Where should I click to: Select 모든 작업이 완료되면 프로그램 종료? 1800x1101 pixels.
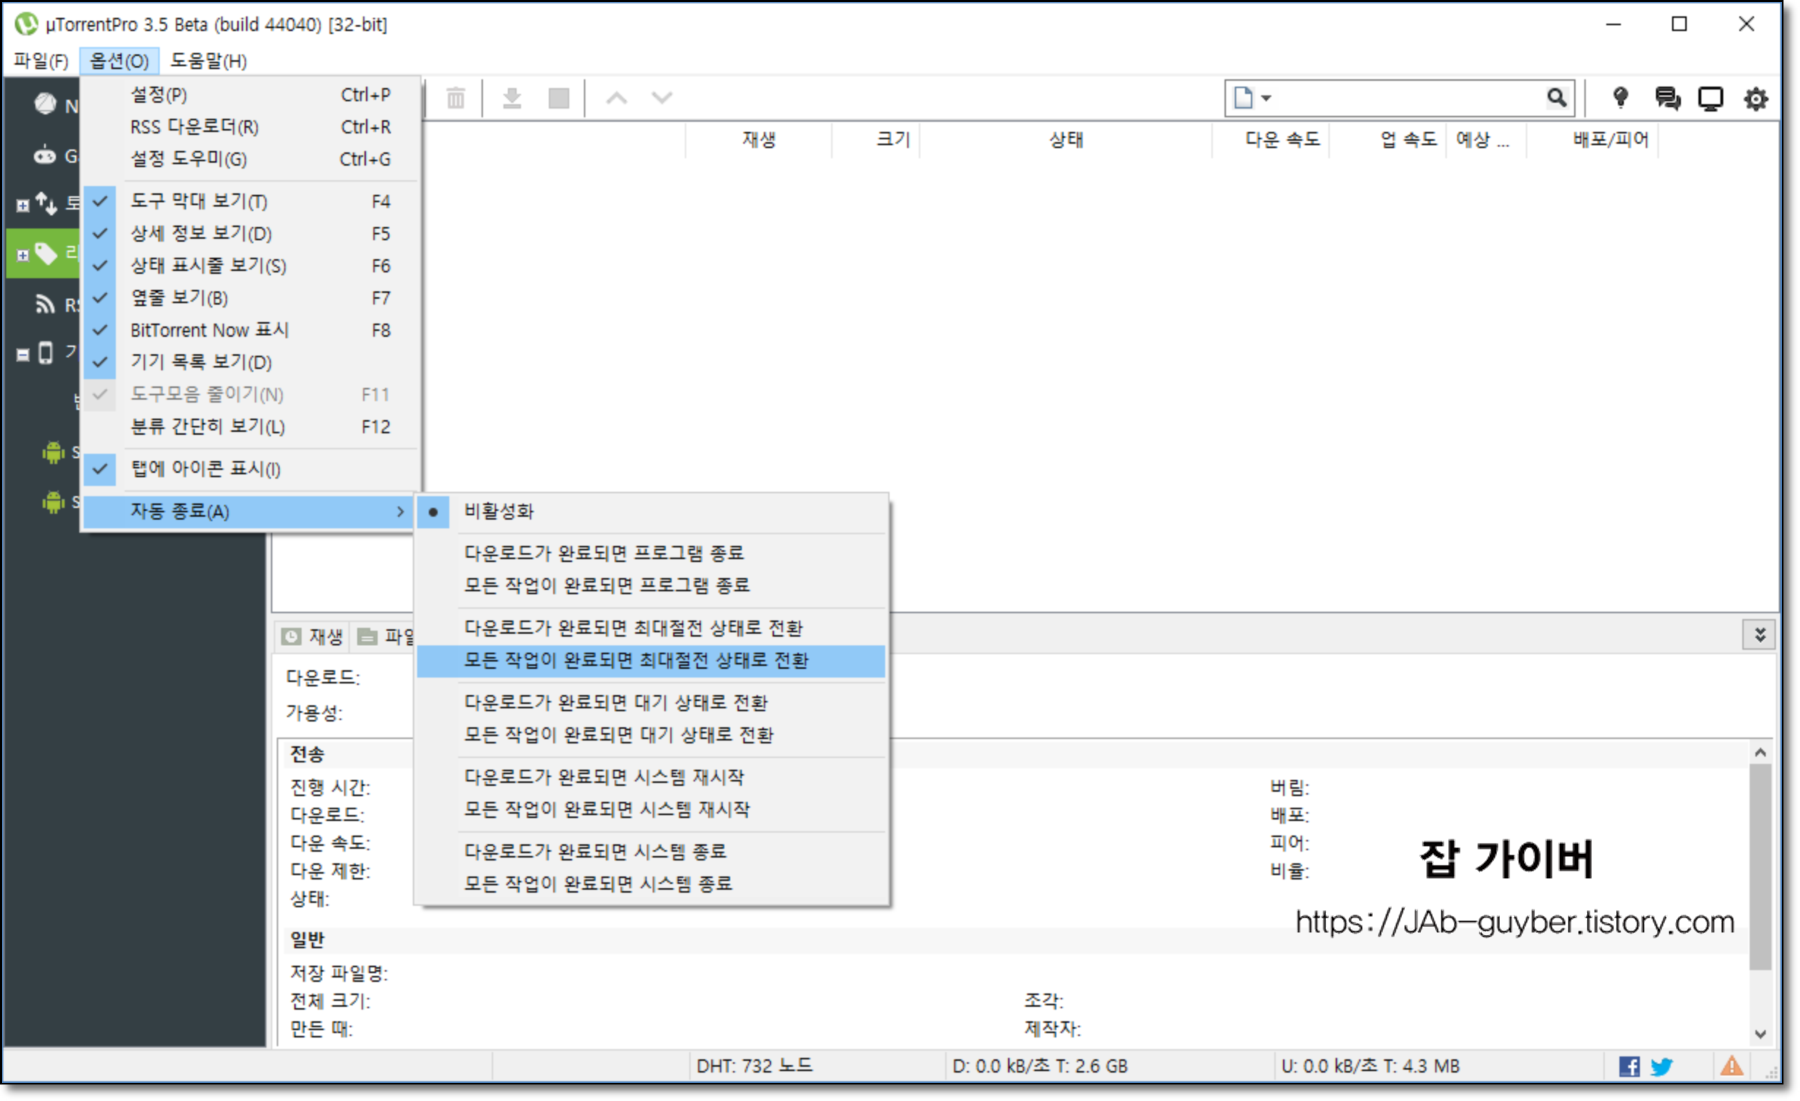652,584
